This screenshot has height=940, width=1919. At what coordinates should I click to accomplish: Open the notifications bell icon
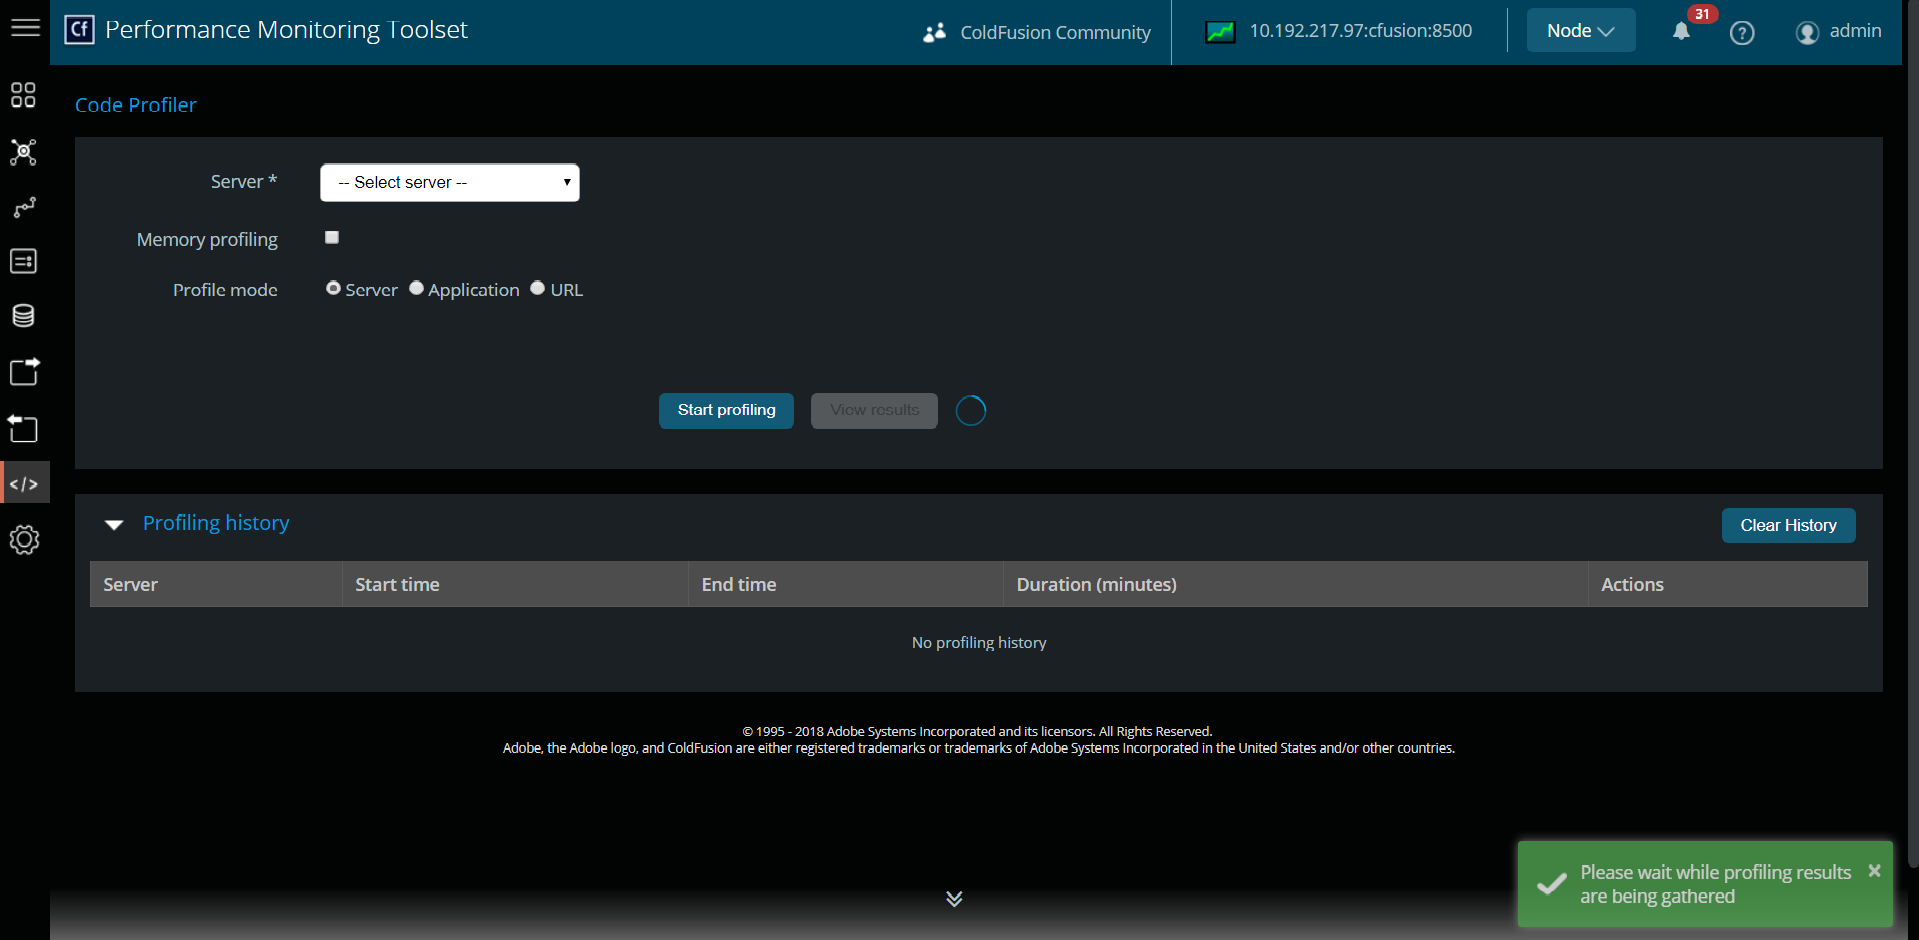pos(1681,32)
